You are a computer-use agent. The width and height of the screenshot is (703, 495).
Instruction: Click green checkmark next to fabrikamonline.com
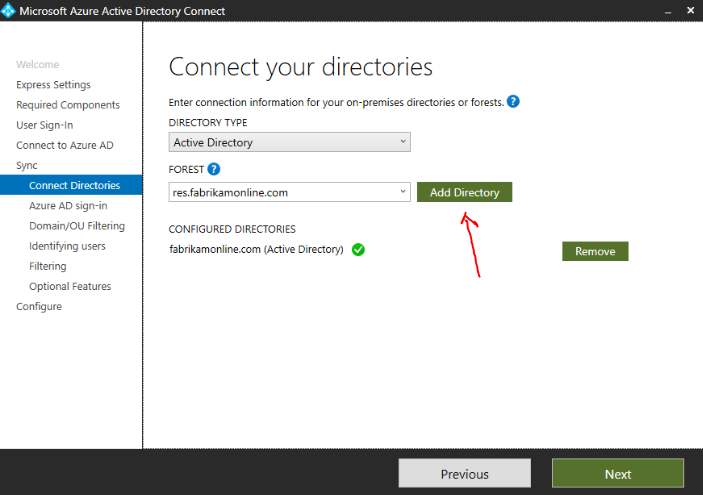coord(358,249)
